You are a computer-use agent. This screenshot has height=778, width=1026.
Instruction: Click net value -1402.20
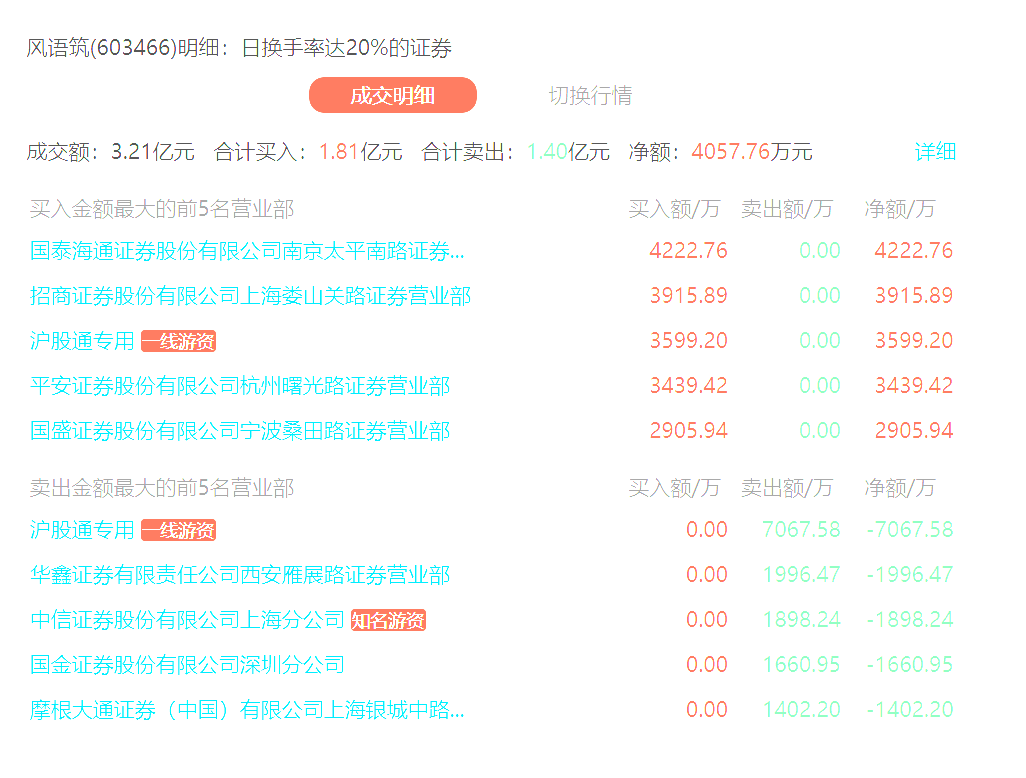(910, 709)
